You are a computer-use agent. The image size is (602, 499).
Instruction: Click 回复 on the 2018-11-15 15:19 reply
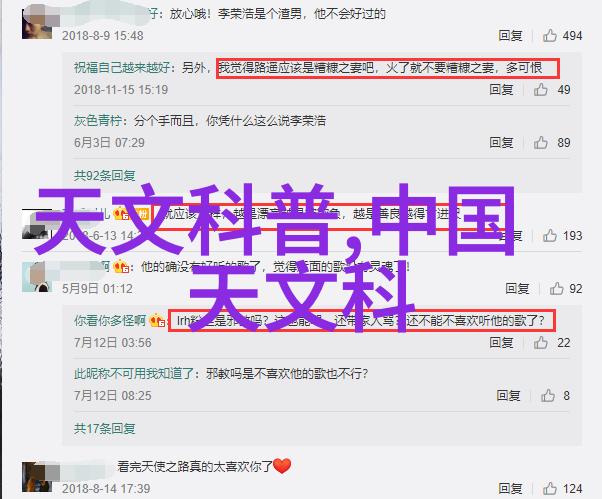click(x=501, y=89)
